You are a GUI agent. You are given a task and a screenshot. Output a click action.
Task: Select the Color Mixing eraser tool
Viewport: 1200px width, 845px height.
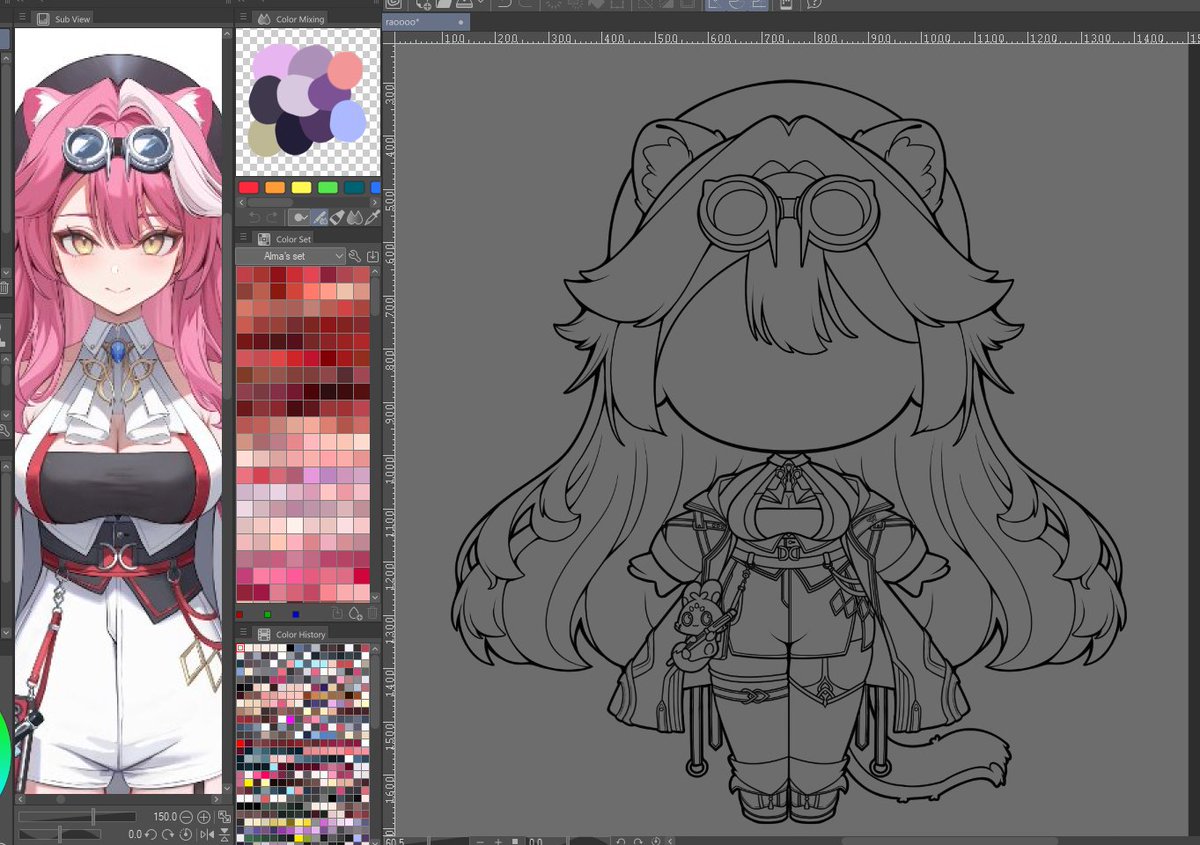[x=337, y=217]
